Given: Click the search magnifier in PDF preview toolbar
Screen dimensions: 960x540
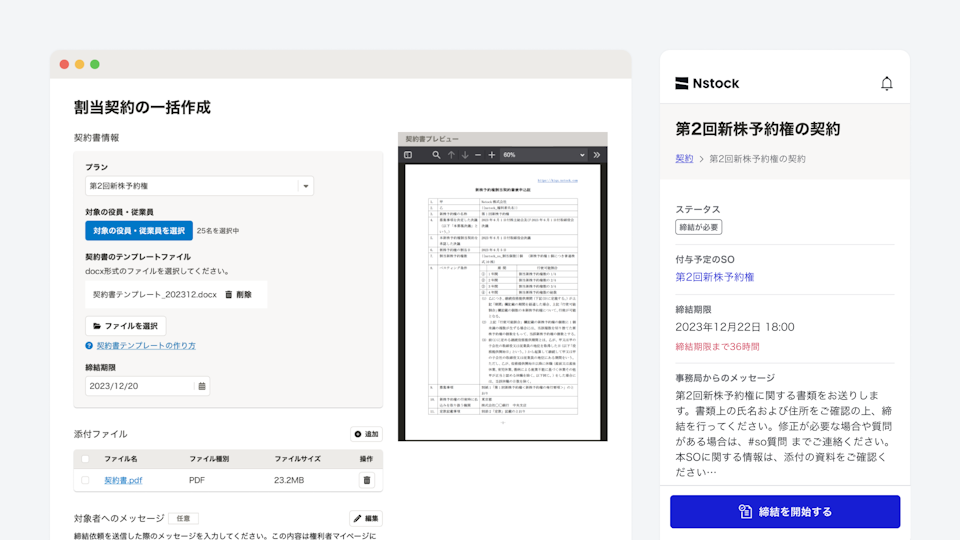Looking at the screenshot, I should pyautogui.click(x=436, y=155).
